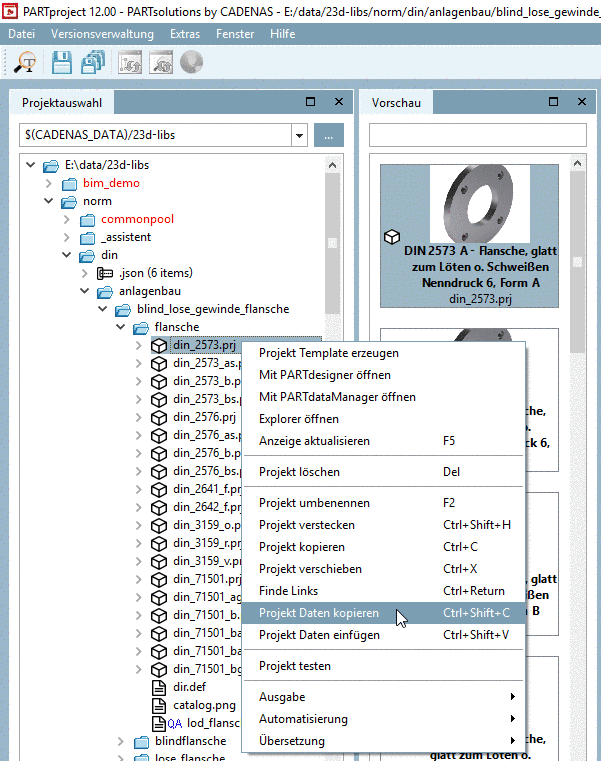This screenshot has width=601, height=761.
Task: Click the PARTproject app icon in title bar
Action: 10,11
